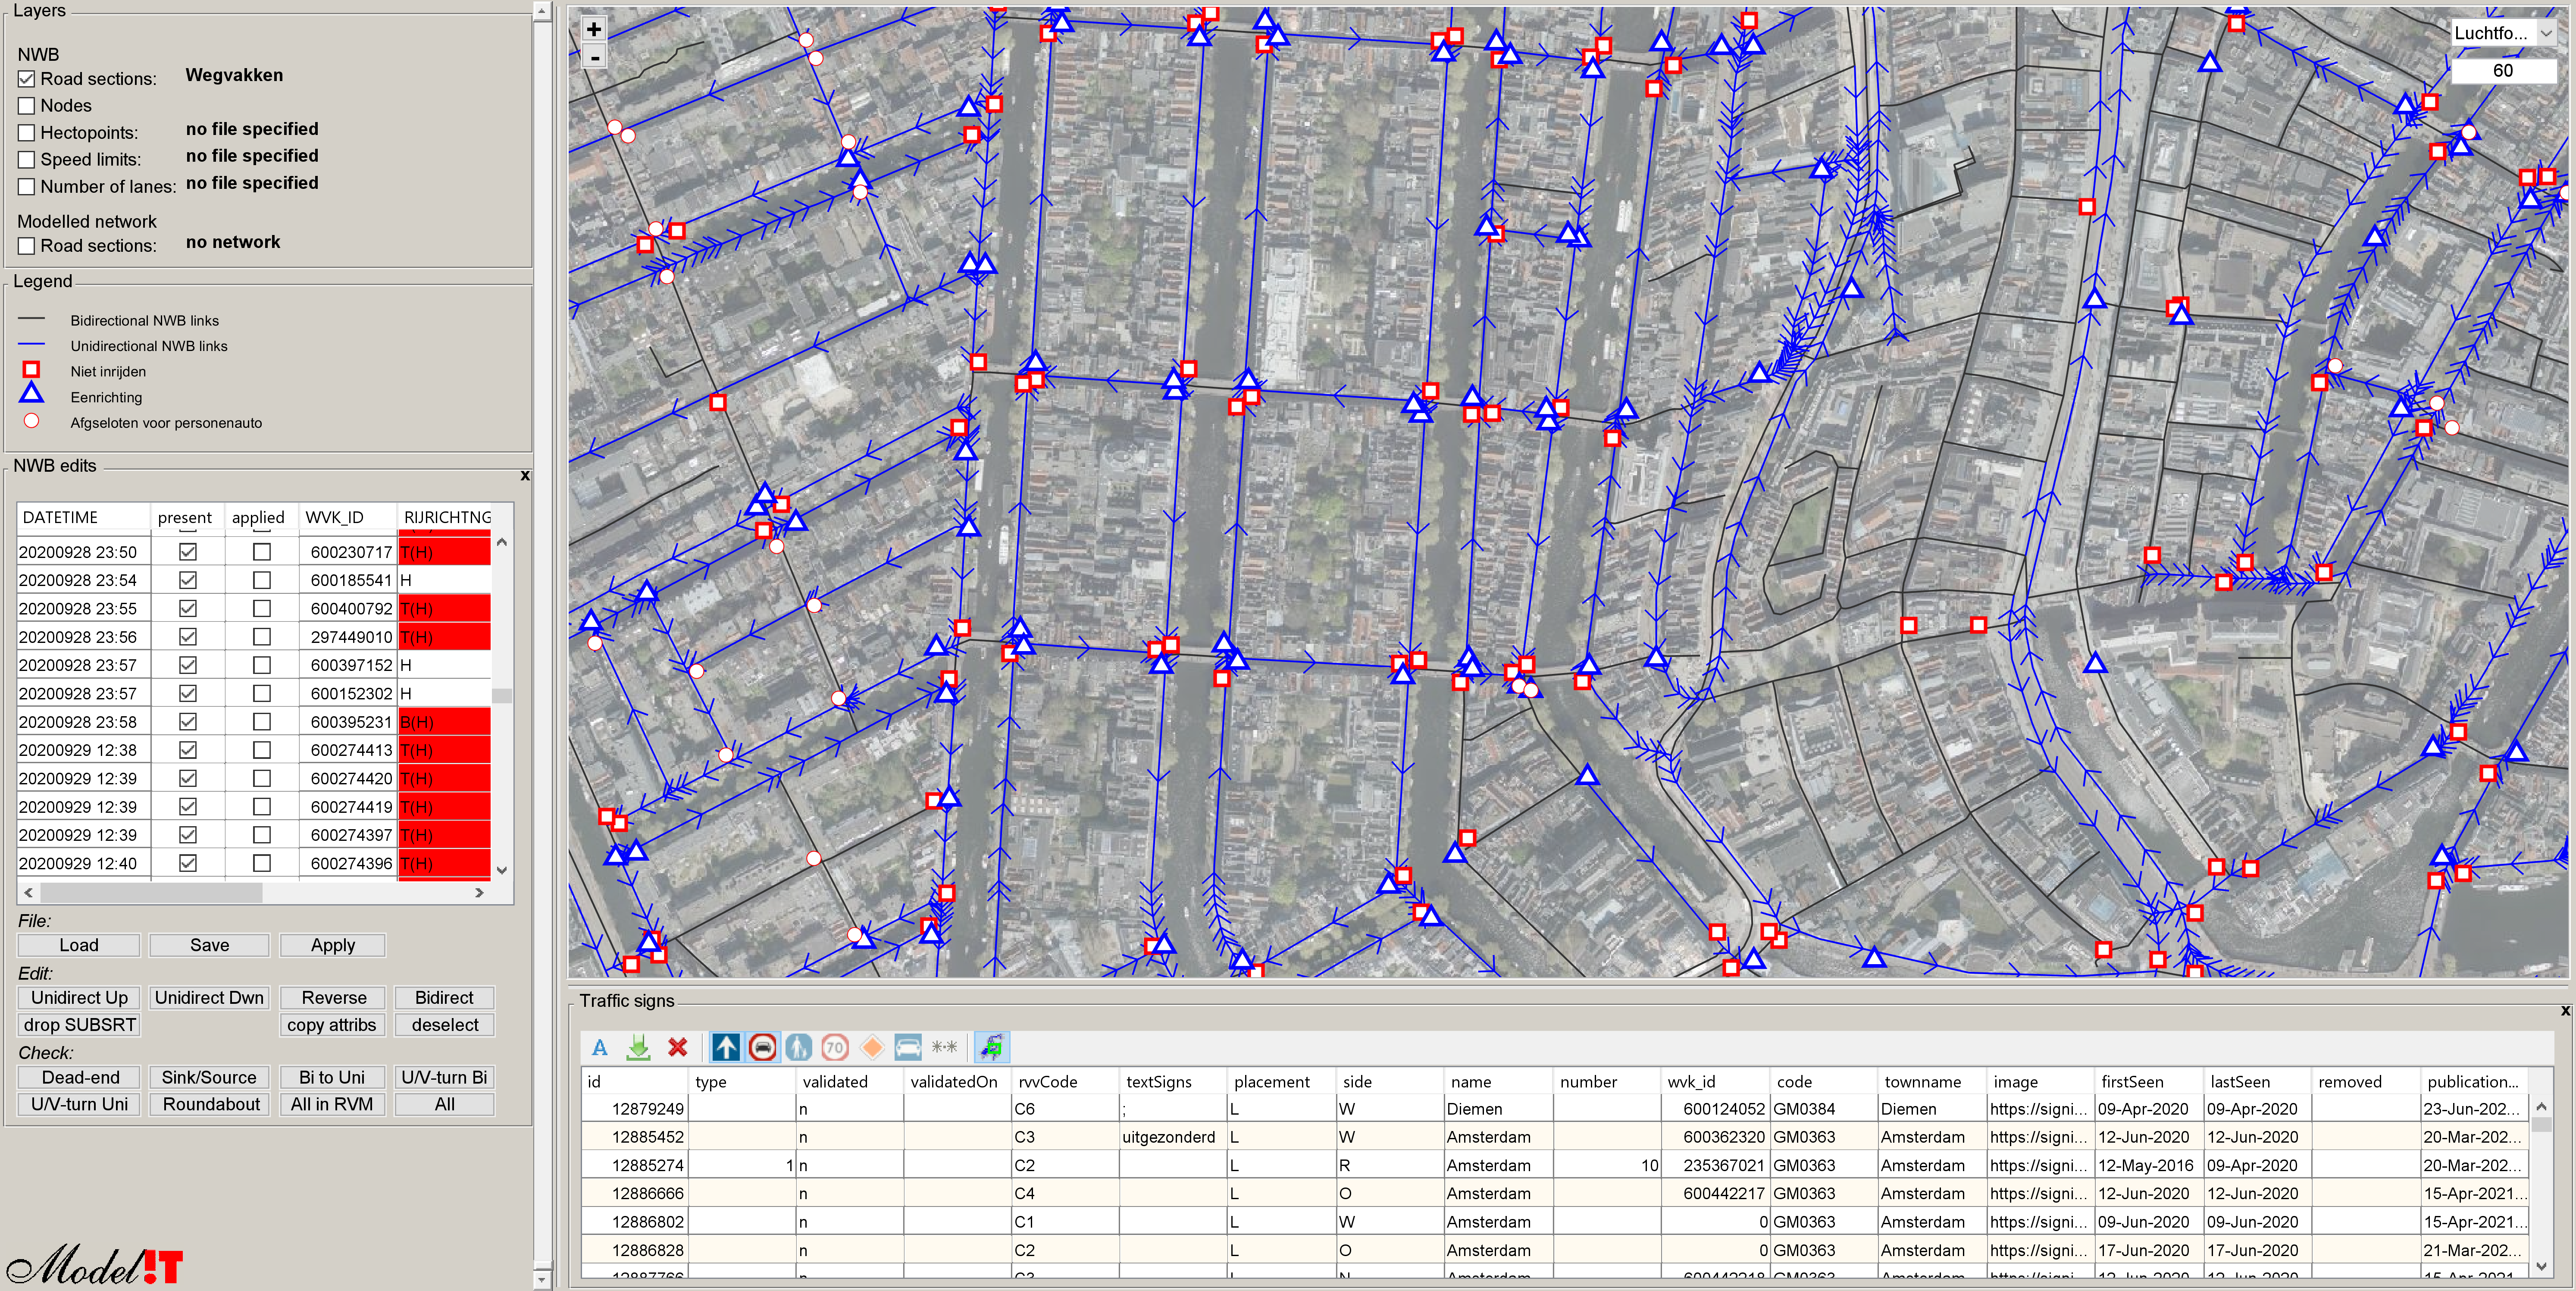Toggle the 70 speed limit sign filter
Viewport: 2576px width, 1291px height.
click(835, 1047)
